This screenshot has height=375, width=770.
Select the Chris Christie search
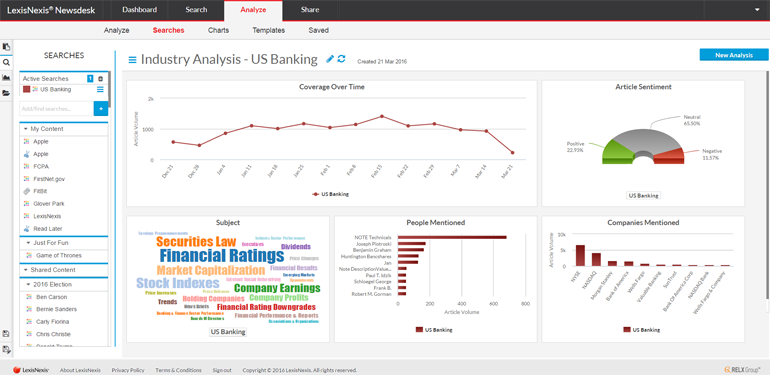coord(54,334)
